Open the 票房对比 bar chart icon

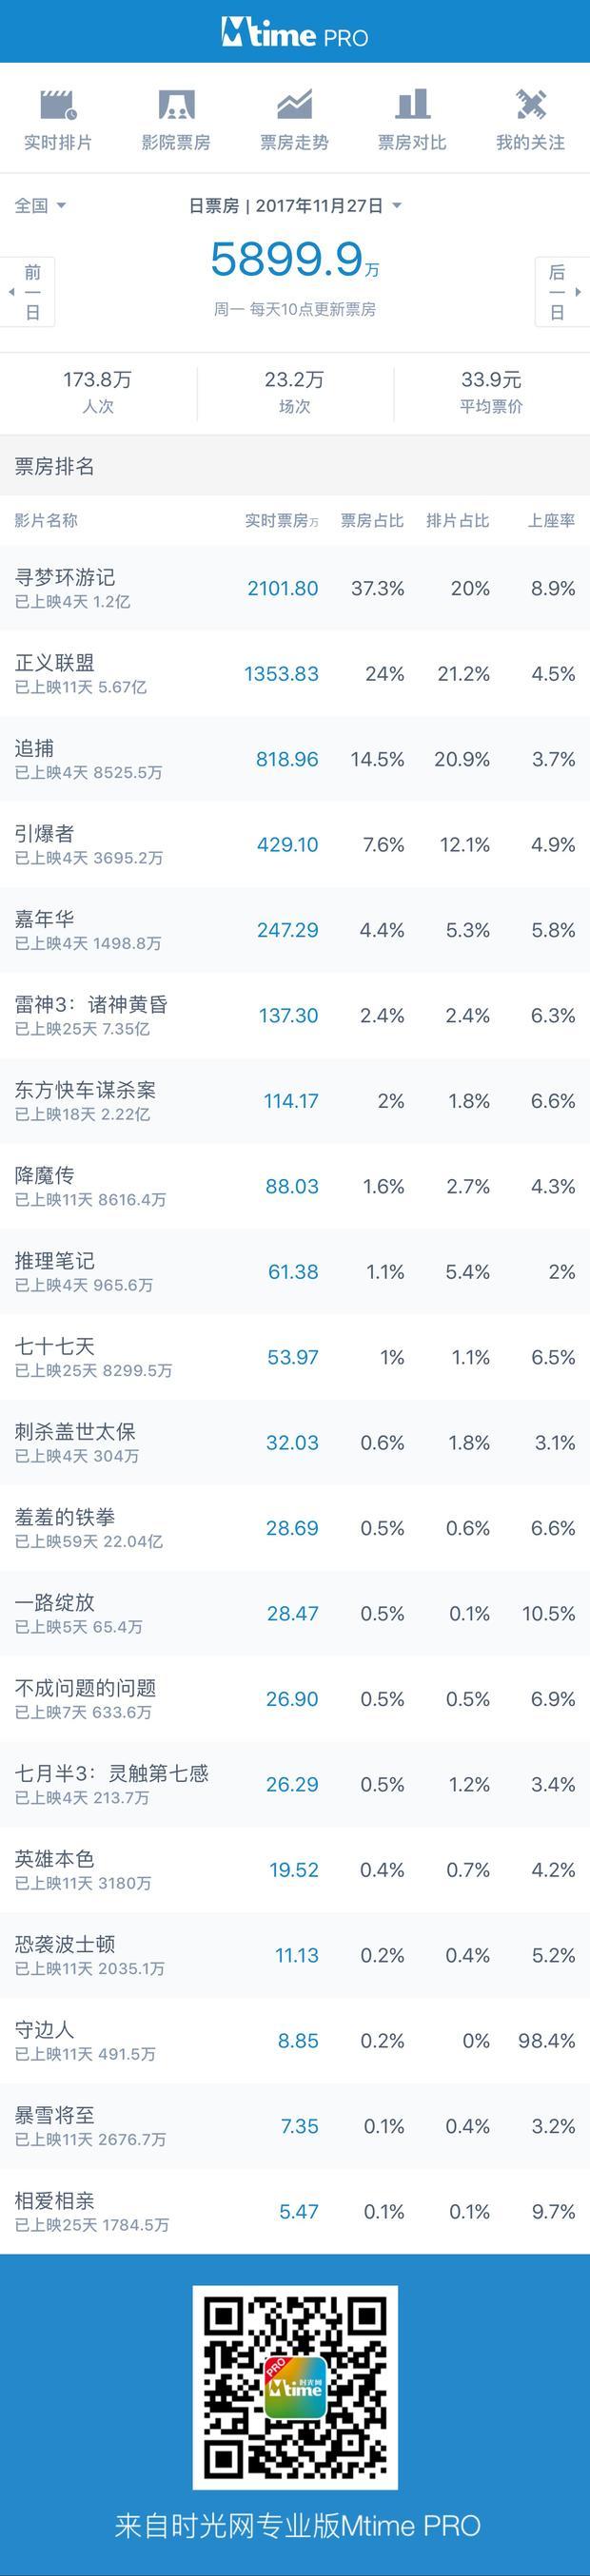pyautogui.click(x=412, y=104)
